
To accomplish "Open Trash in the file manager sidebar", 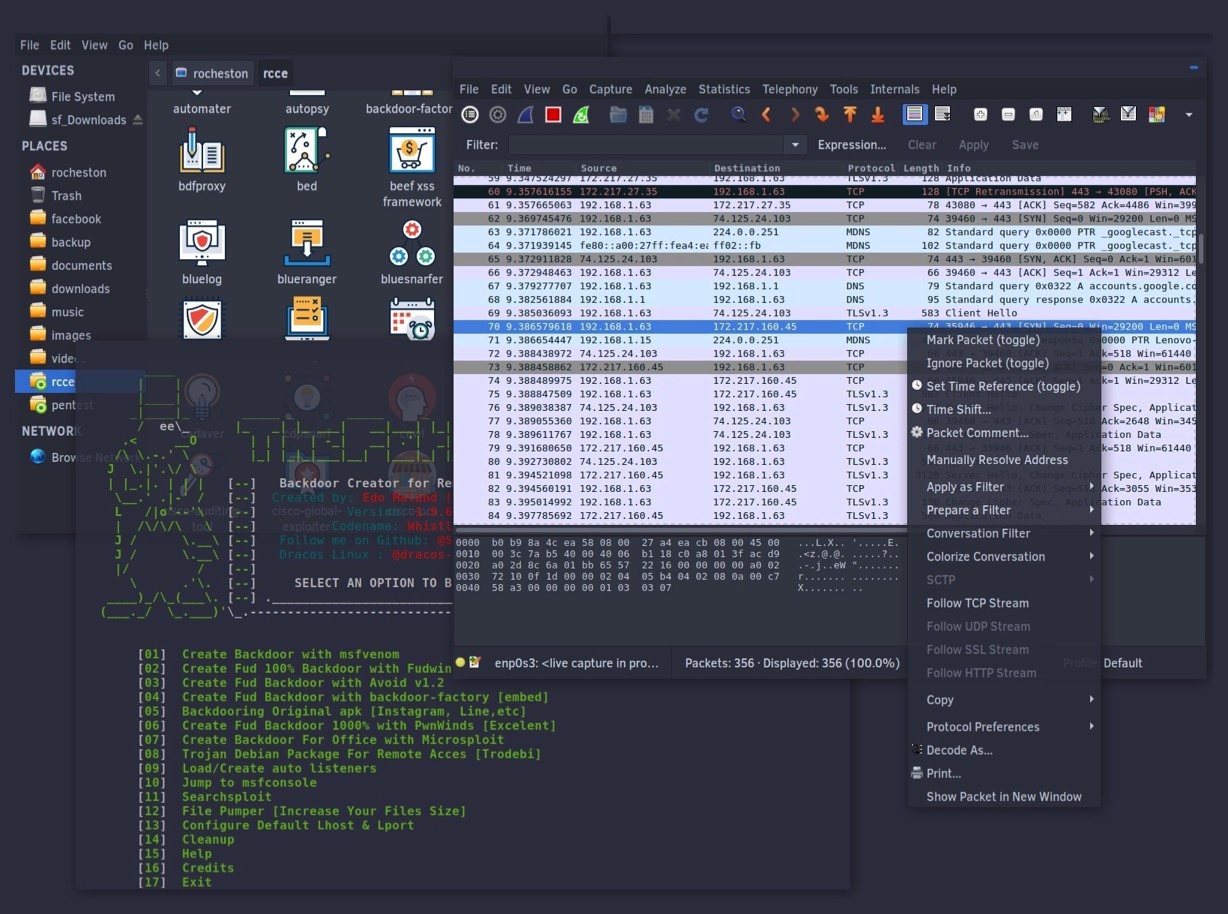I will (66, 196).
